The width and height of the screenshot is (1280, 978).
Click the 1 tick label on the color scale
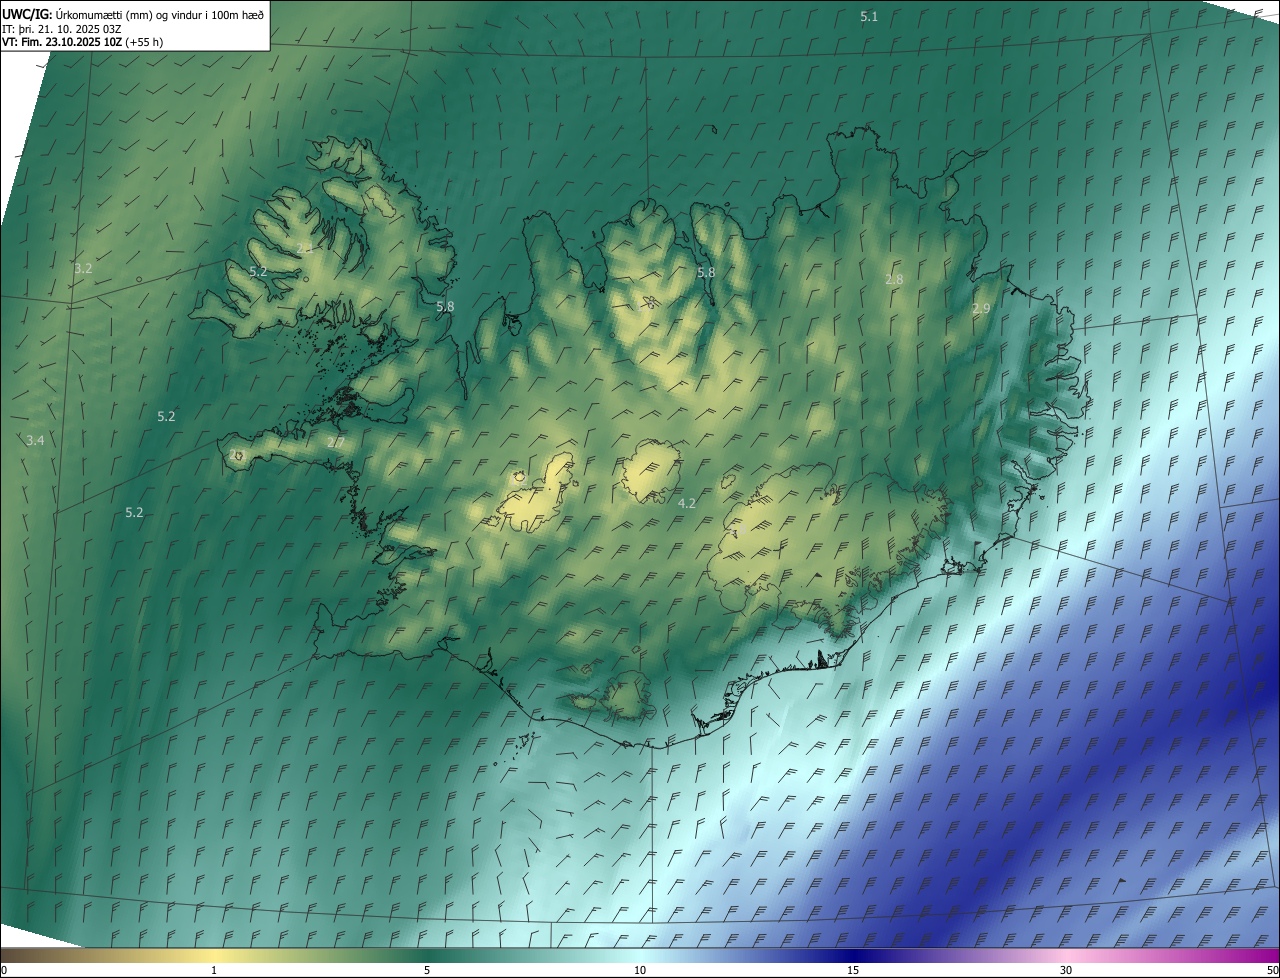point(214,970)
